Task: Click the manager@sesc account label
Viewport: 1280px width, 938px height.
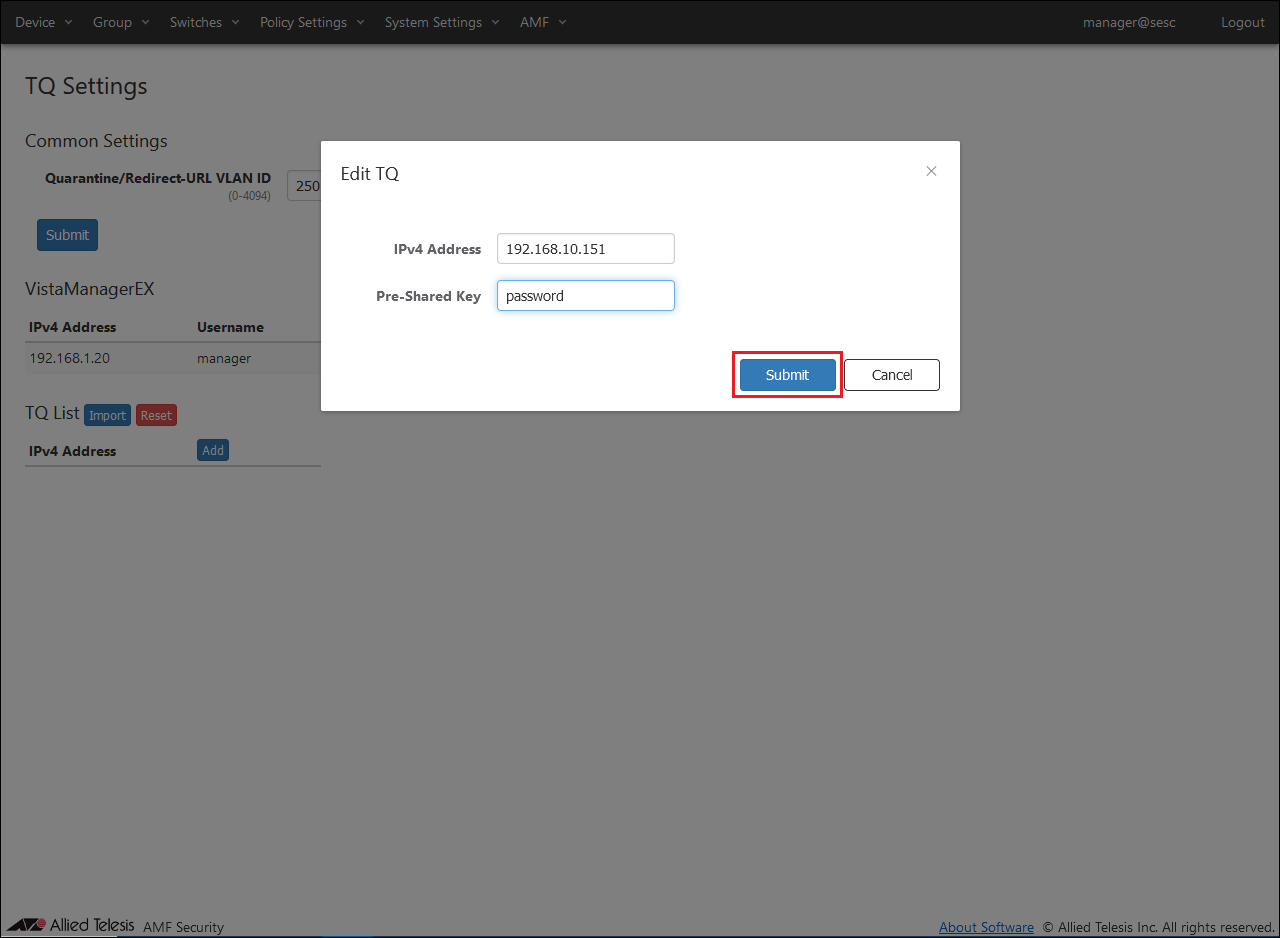Action: tap(1129, 22)
